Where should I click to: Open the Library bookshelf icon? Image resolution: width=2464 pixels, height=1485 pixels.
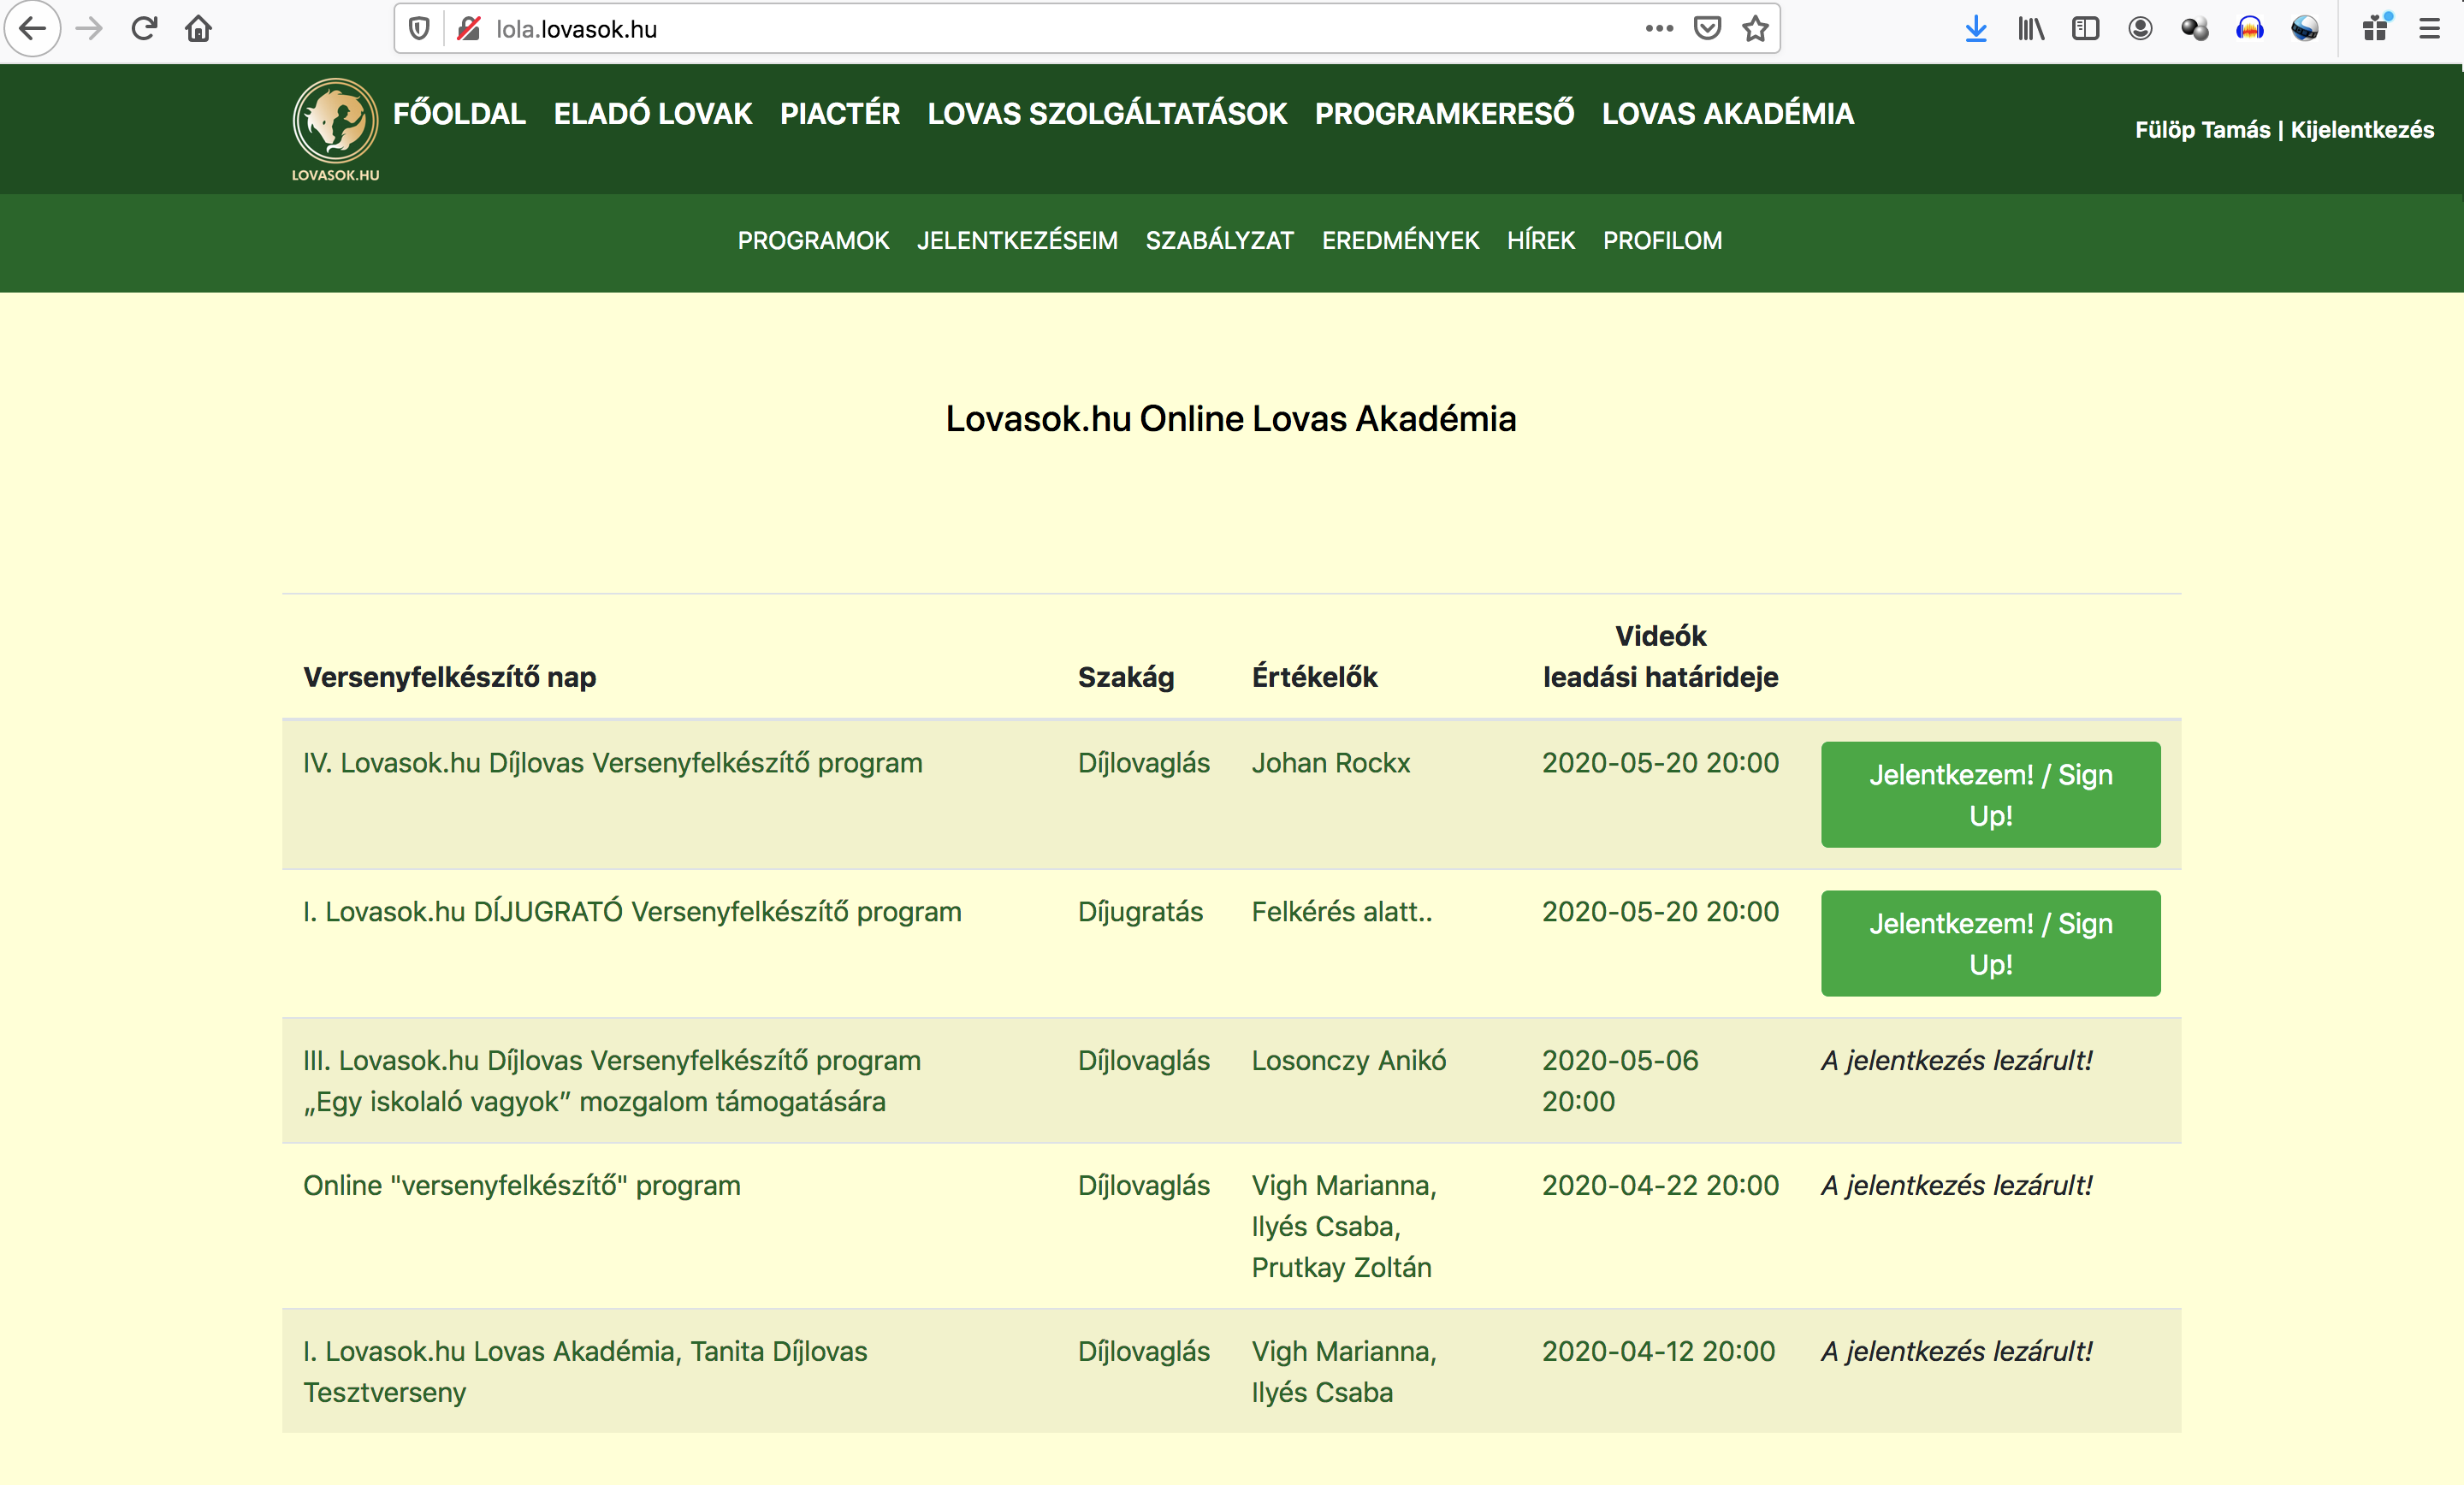click(x=2031, y=29)
